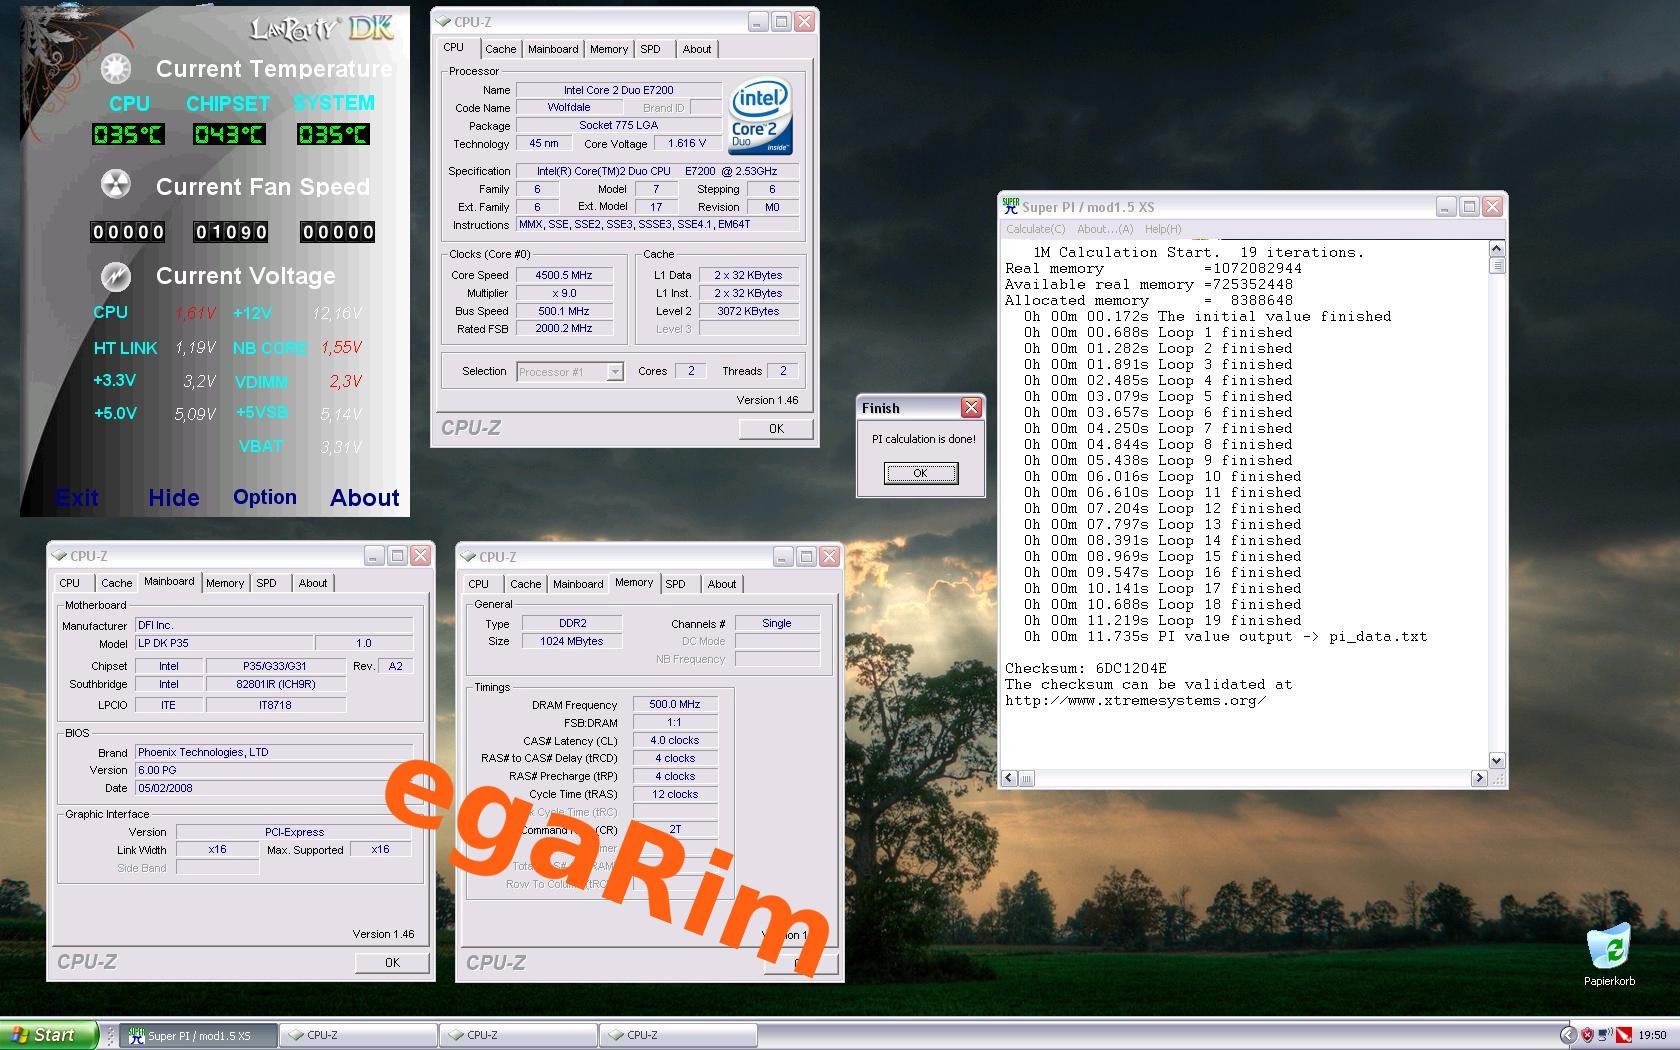Click the Core Voltage 1.616 V field
This screenshot has height=1050, width=1680.
point(687,143)
